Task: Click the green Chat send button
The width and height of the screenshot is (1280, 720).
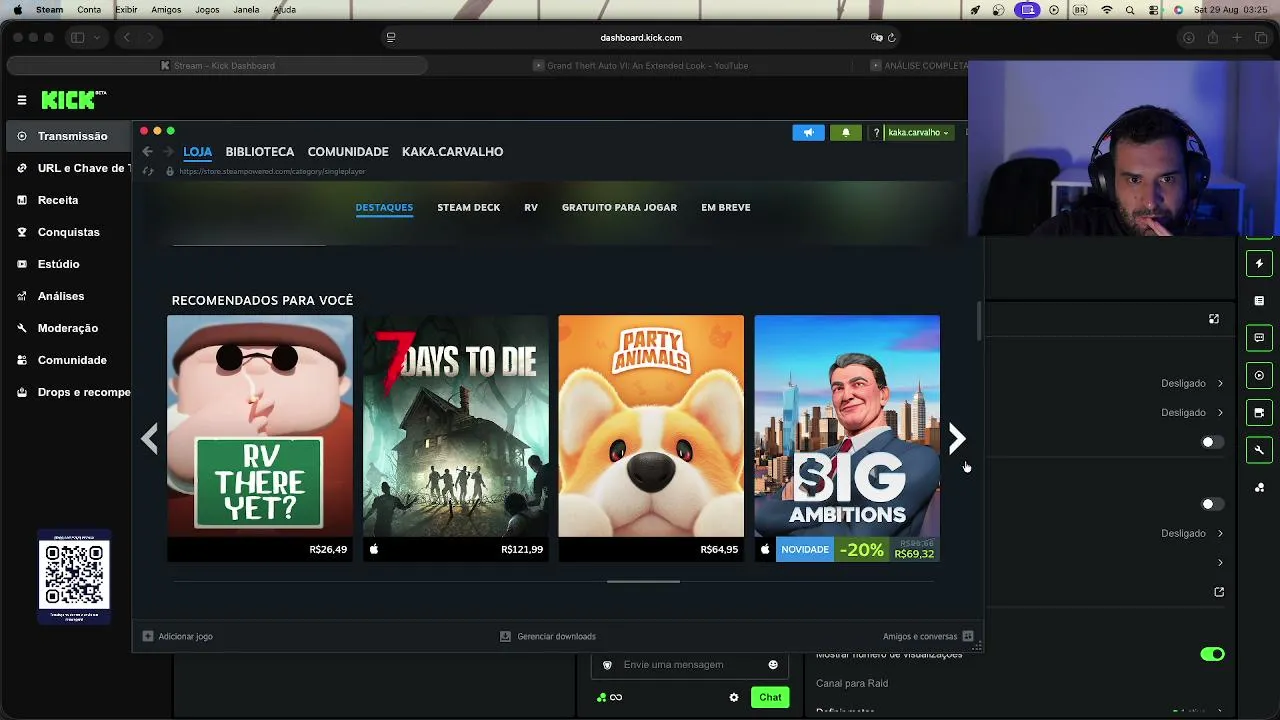Action: (x=770, y=697)
